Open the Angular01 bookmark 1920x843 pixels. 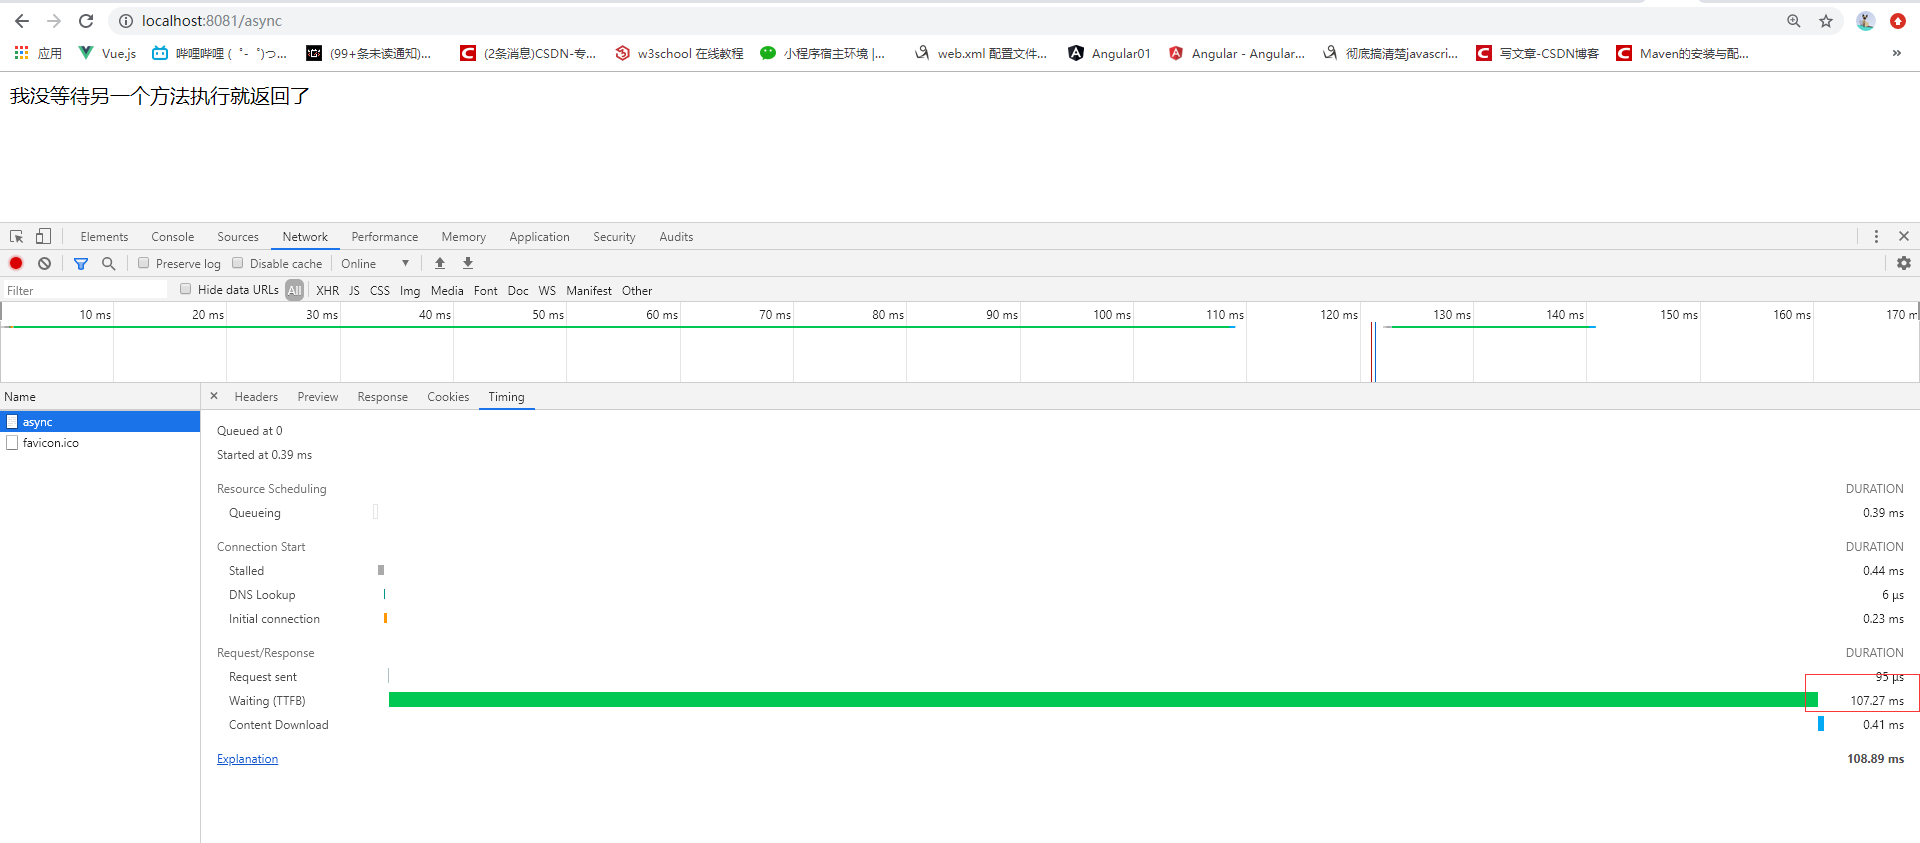pyautogui.click(x=1109, y=53)
